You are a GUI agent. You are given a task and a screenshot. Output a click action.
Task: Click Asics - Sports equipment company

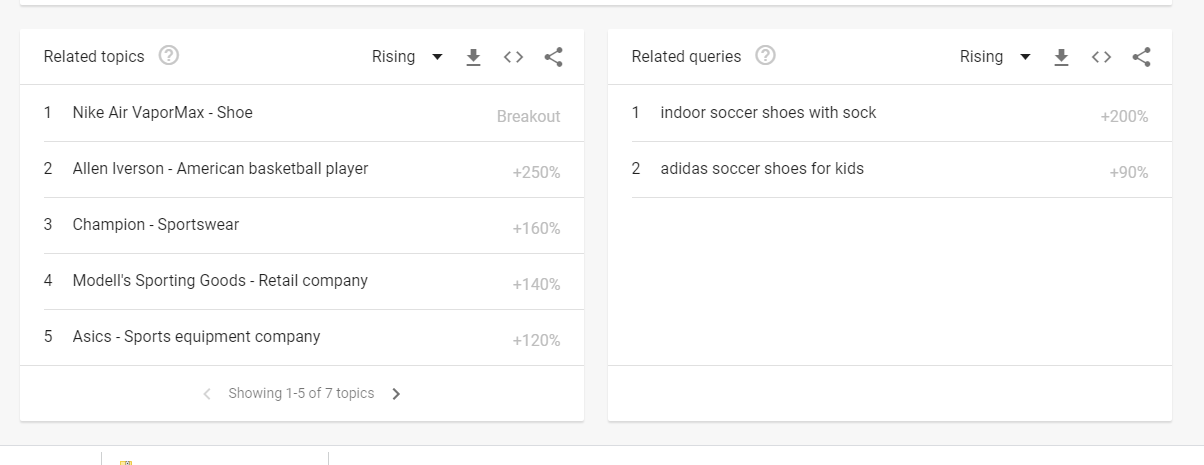196,337
